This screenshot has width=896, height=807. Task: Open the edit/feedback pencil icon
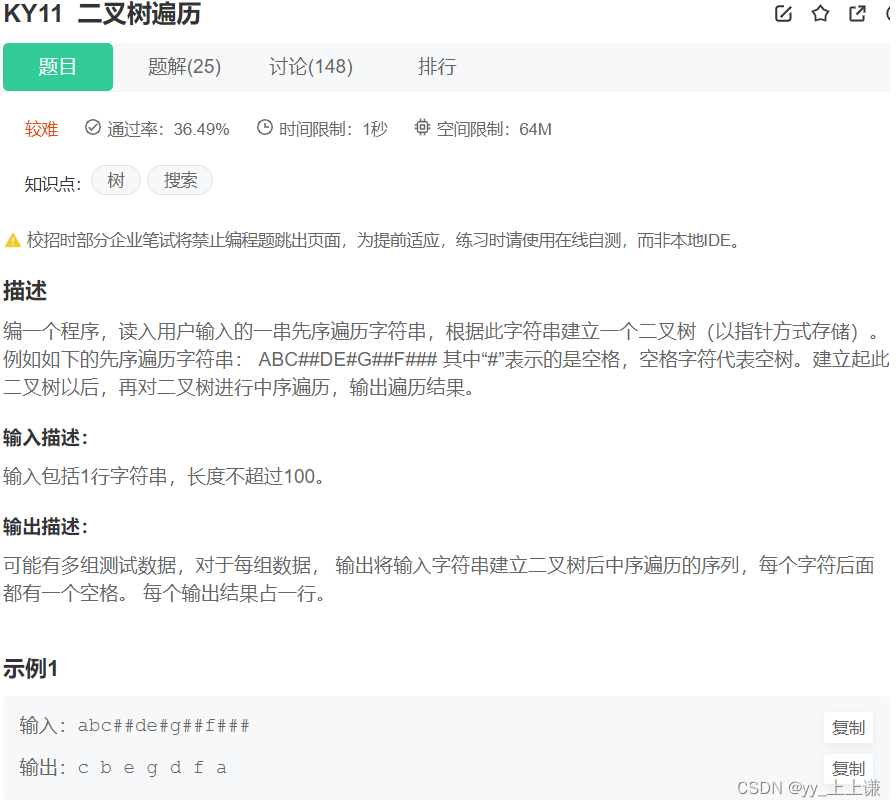[783, 14]
